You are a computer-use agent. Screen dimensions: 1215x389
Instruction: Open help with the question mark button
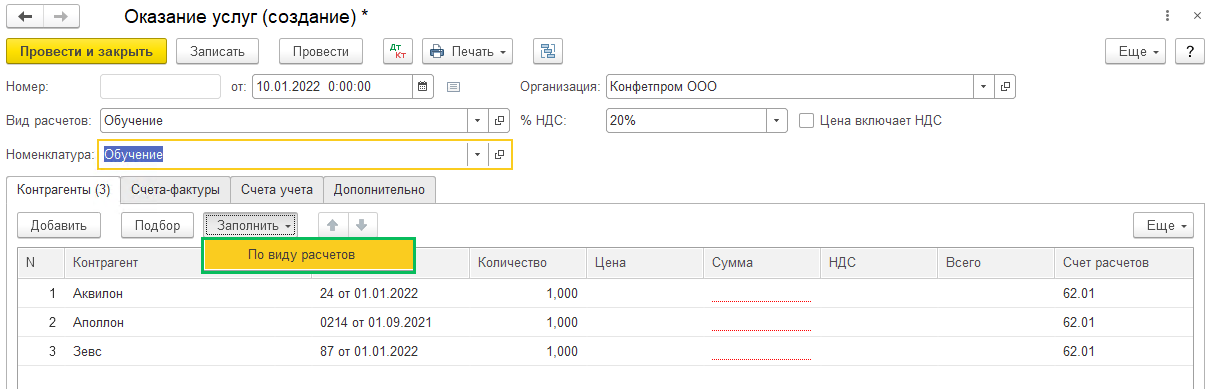(x=1189, y=51)
